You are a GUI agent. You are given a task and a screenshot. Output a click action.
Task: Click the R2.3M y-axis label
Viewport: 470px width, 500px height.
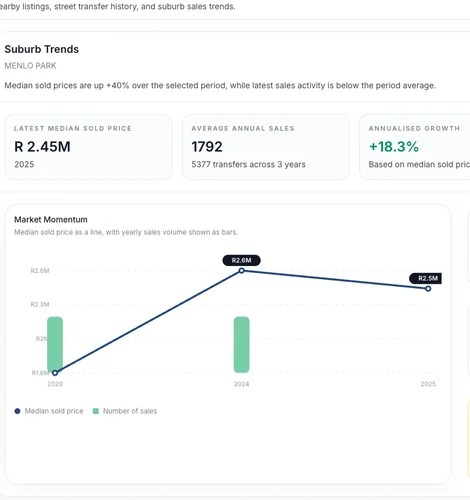(40, 304)
